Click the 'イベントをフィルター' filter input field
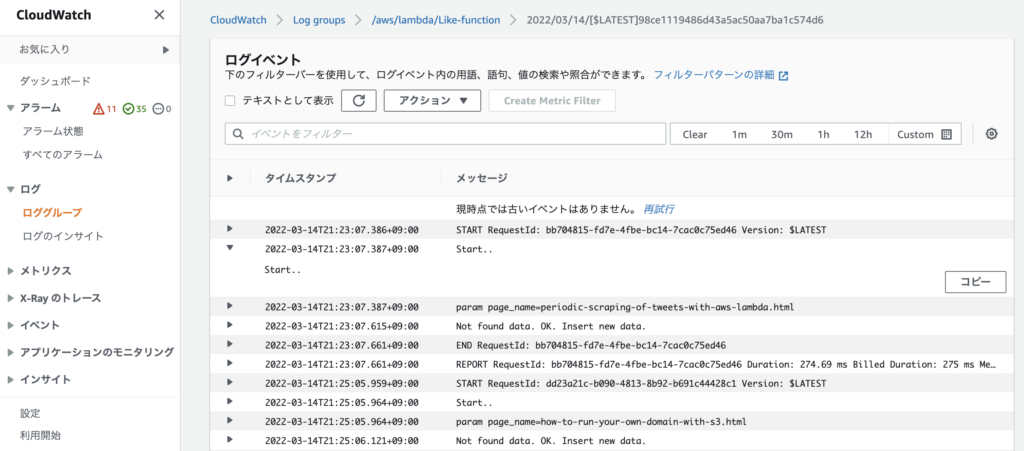The height and width of the screenshot is (451, 1024). point(445,134)
